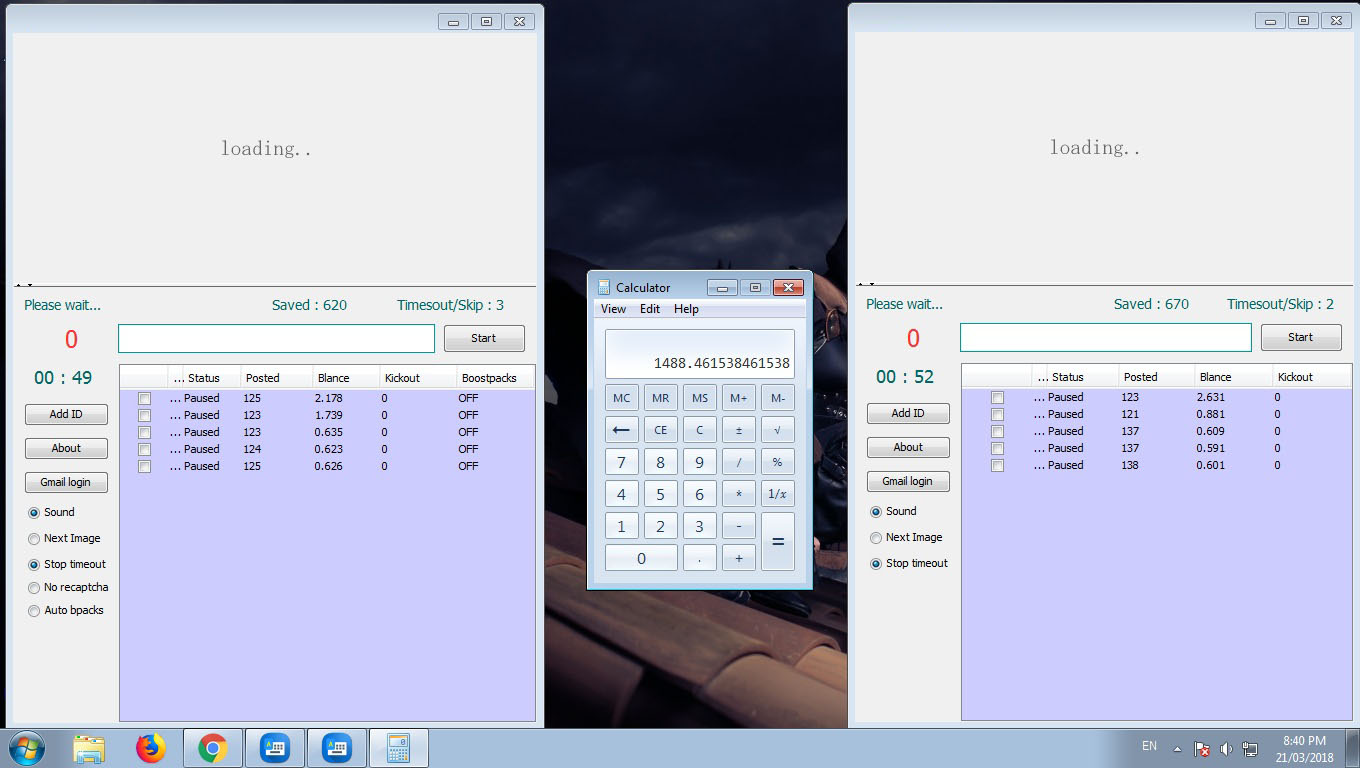Open the Calculator Edit menu

click(x=650, y=309)
